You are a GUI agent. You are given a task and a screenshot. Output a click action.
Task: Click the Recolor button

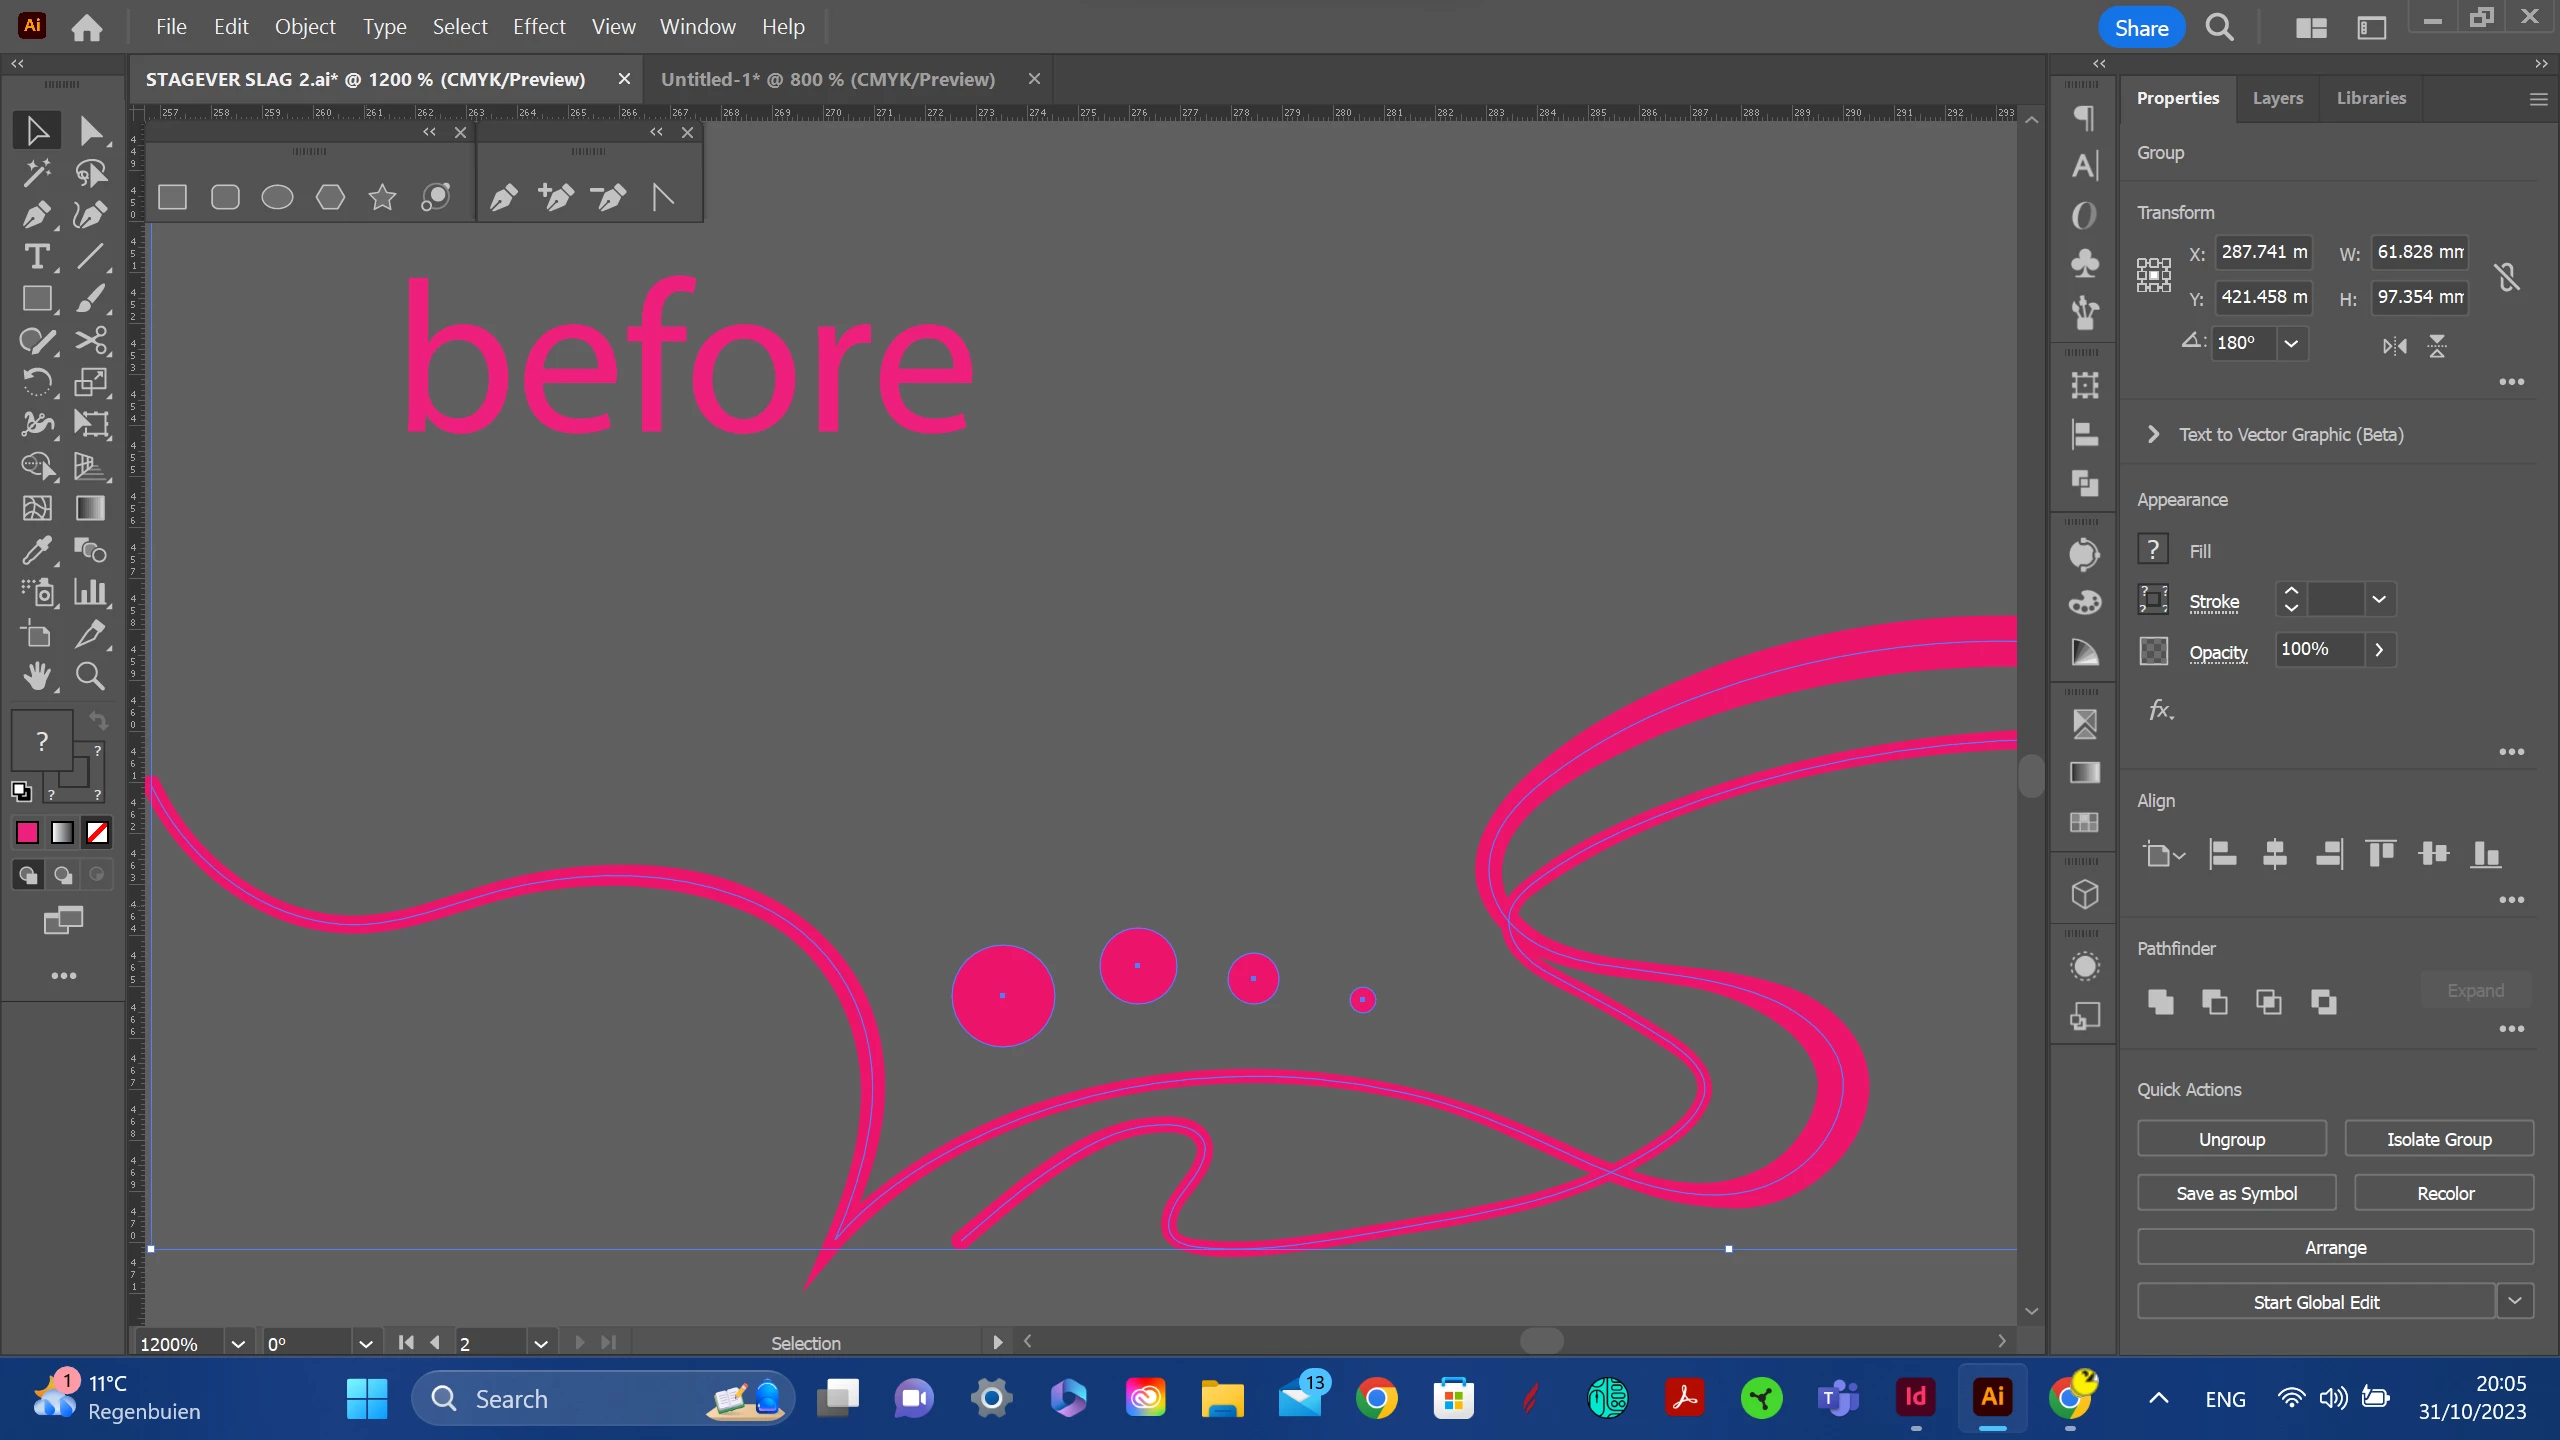[x=2445, y=1193]
